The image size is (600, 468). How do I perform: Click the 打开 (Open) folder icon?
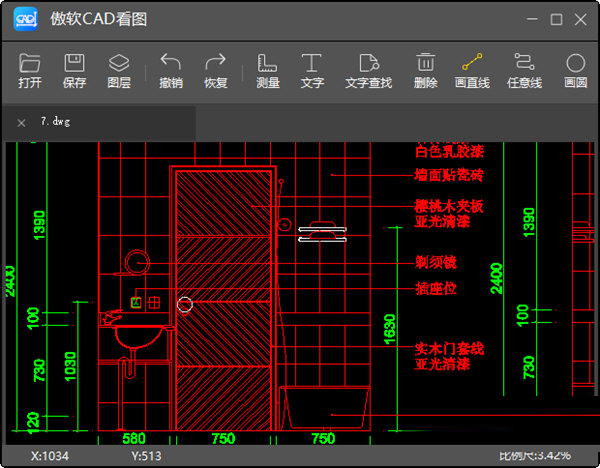(29, 70)
